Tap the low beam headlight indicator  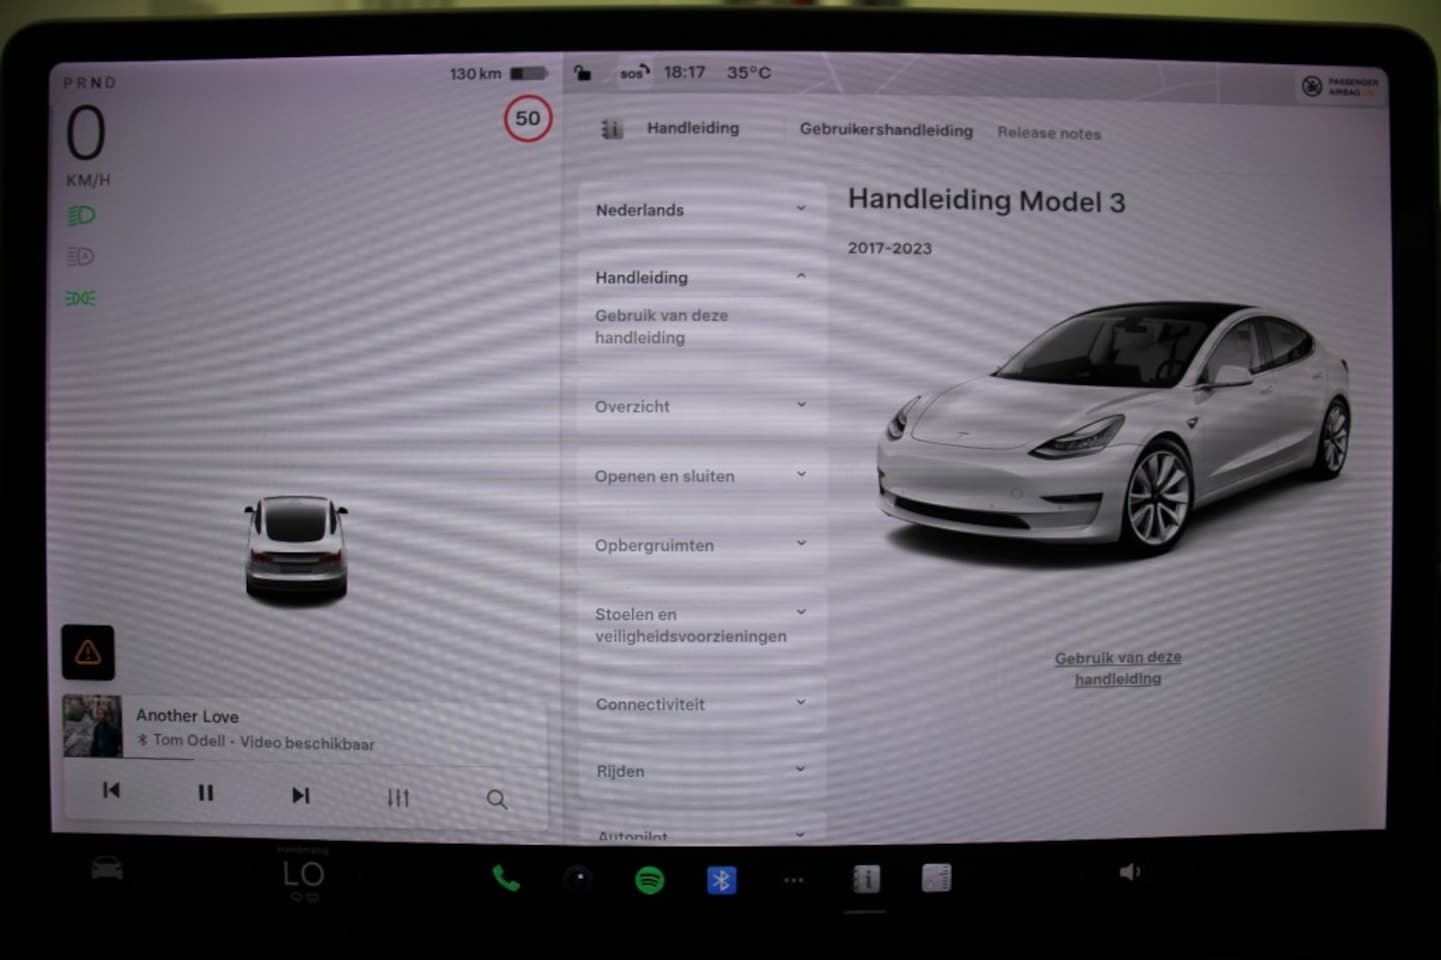tap(81, 215)
